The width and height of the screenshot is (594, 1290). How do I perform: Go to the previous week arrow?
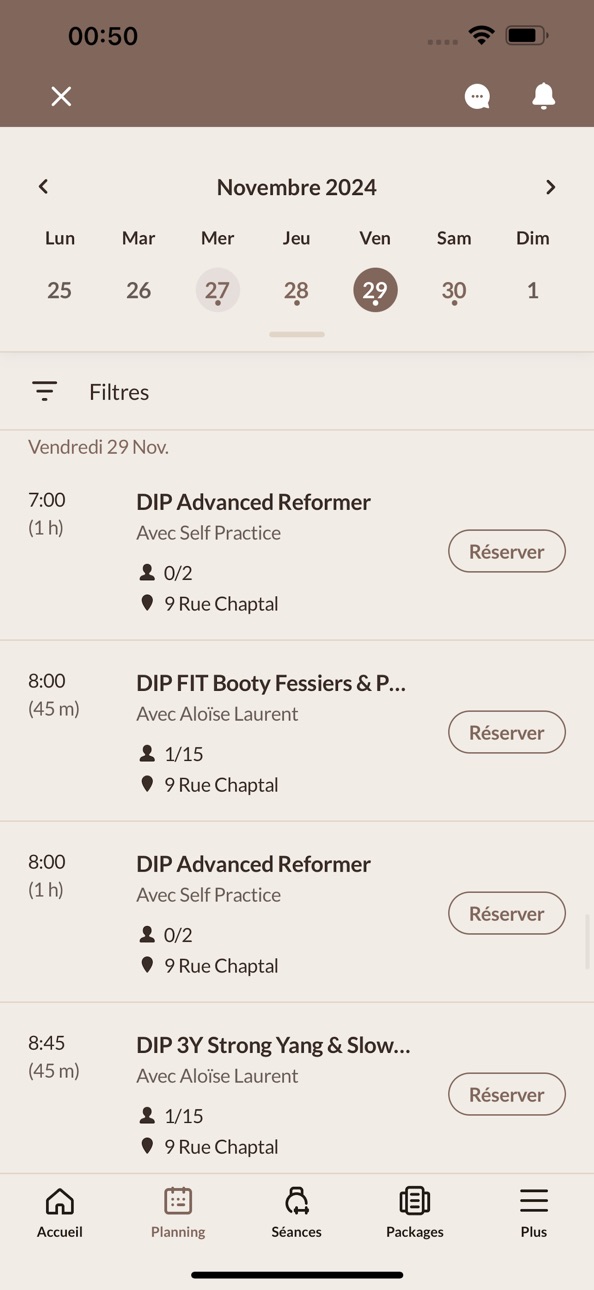(x=43, y=187)
